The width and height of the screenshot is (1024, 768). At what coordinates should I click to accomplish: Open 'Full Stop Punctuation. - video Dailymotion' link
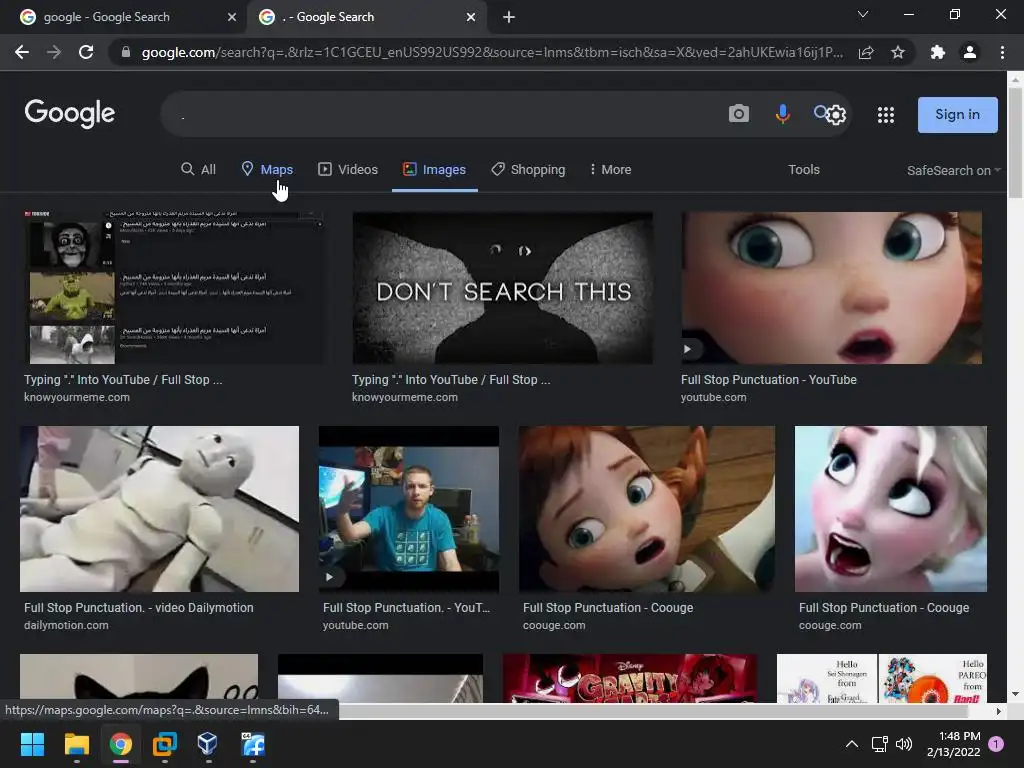[x=138, y=608]
